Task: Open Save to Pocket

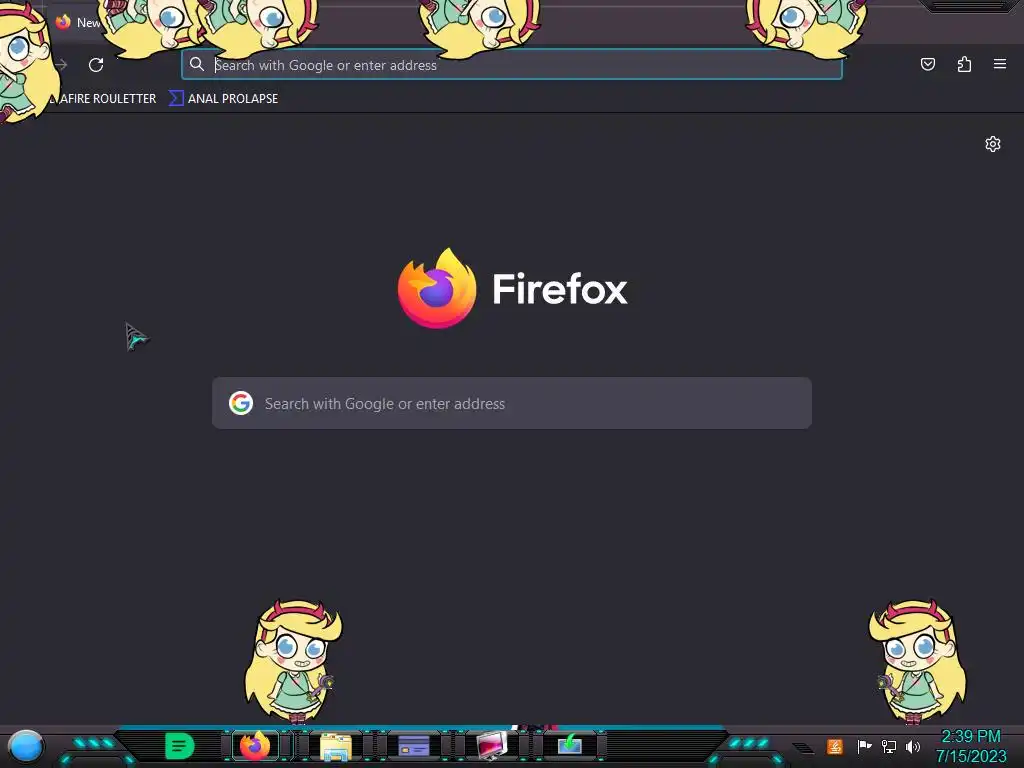Action: [927, 64]
